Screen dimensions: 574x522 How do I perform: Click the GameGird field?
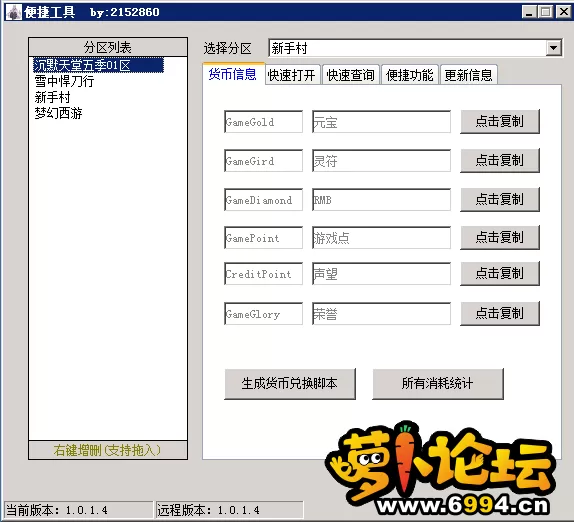[264, 160]
